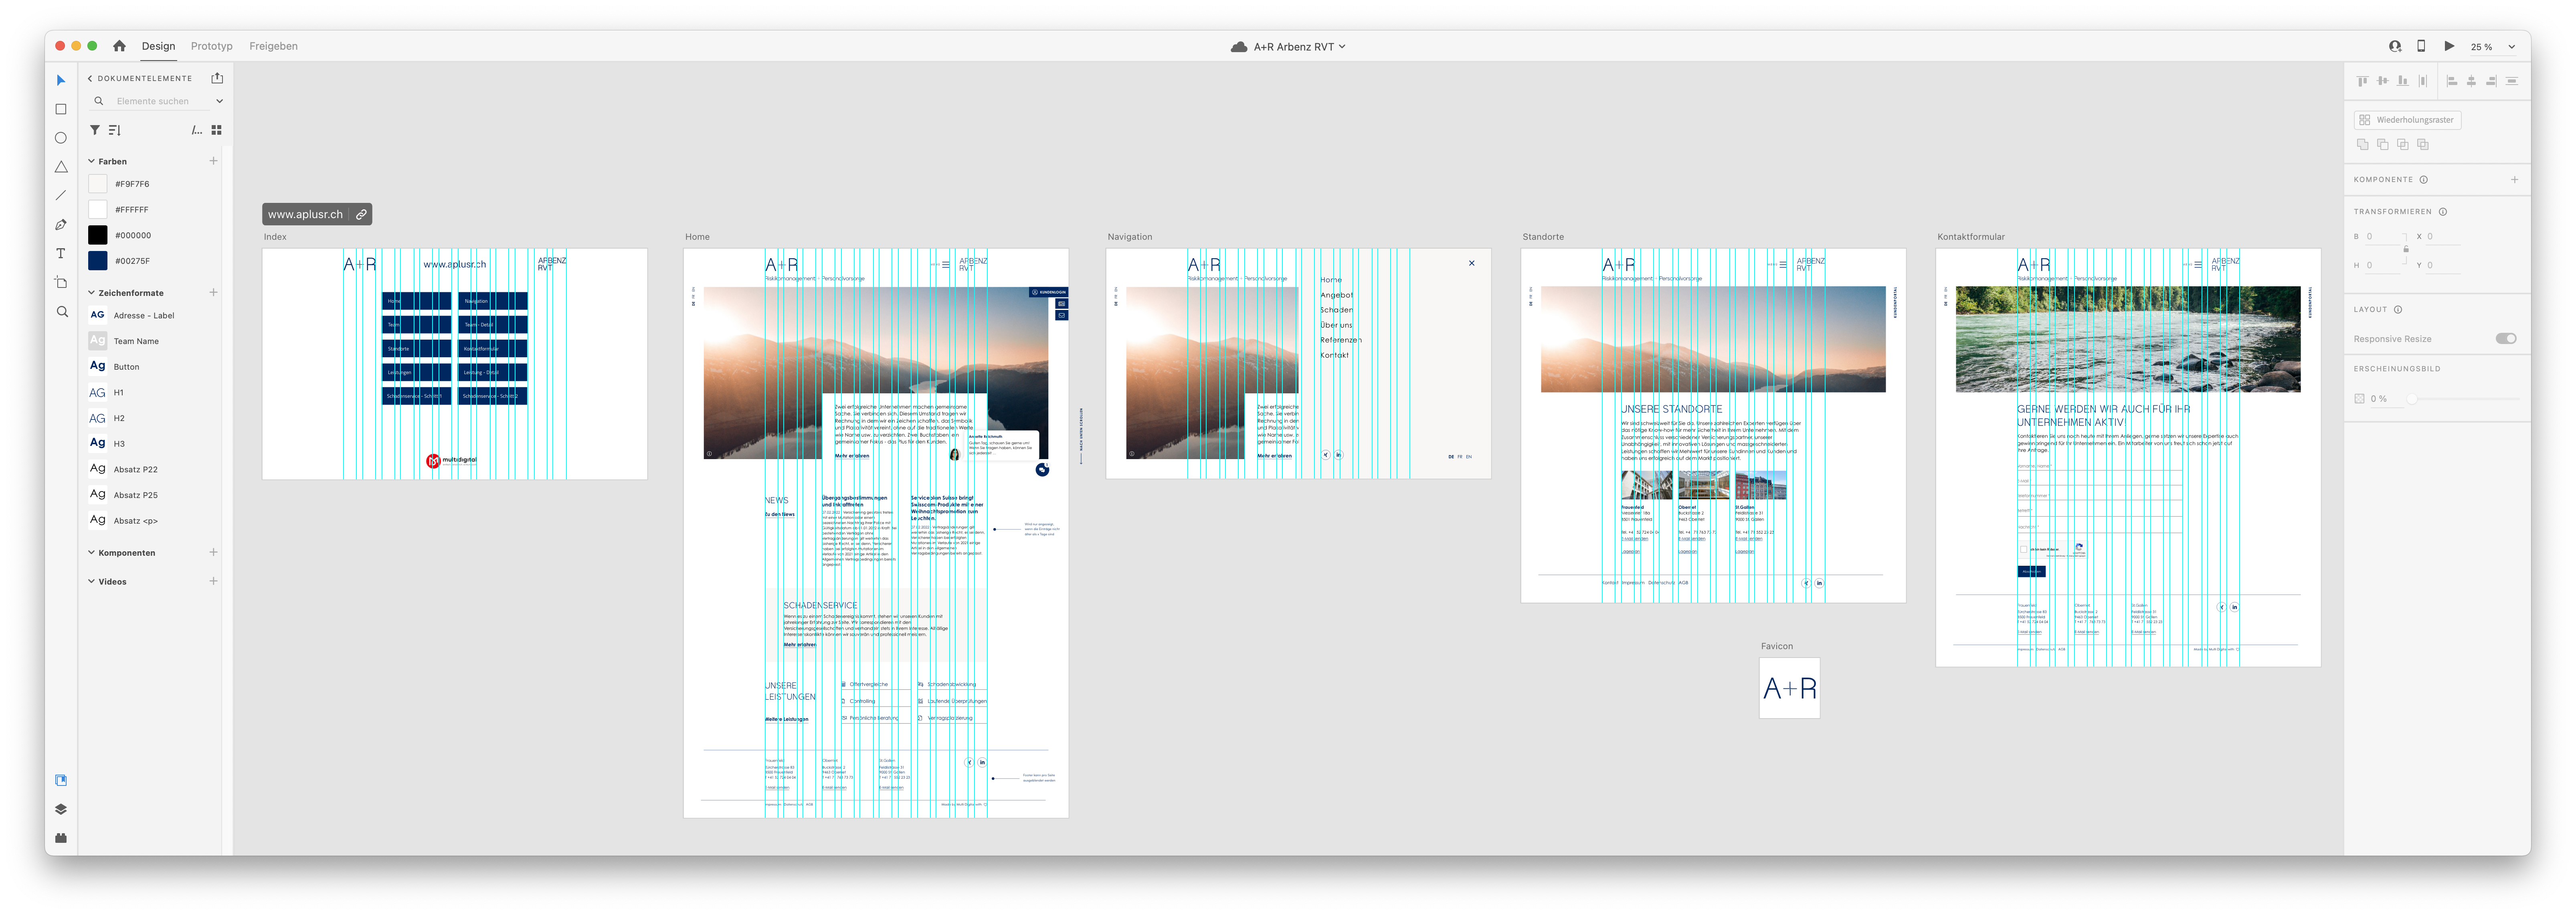The image size is (2576, 915).
Task: Switch document elements to grid view
Action: (x=216, y=130)
